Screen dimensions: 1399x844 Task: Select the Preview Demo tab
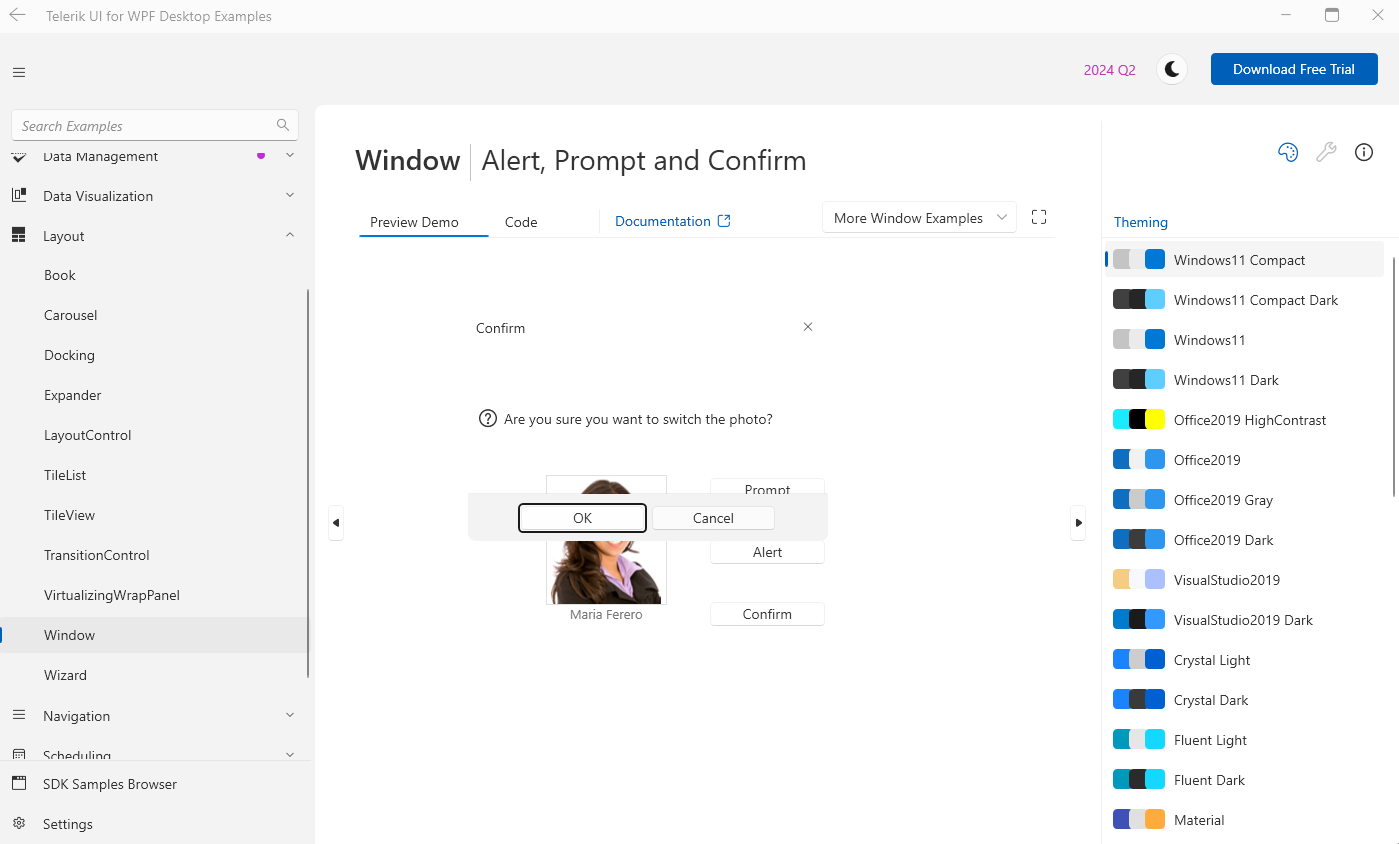[x=414, y=222]
